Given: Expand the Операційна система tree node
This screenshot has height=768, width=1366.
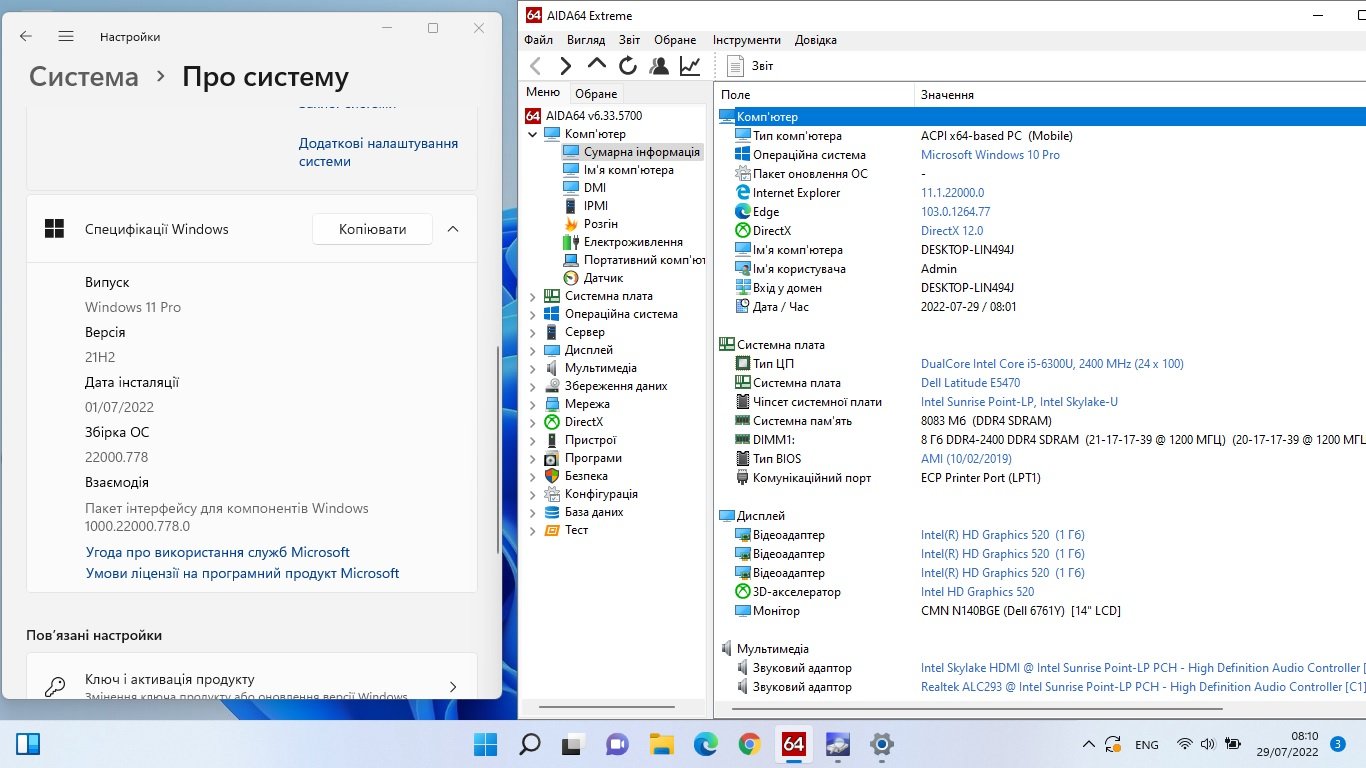Looking at the screenshot, I should (x=532, y=314).
